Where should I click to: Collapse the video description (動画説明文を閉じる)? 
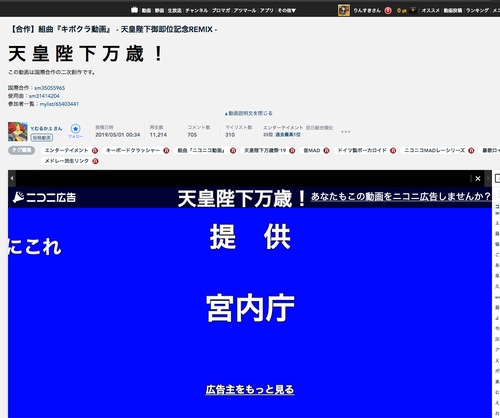tap(249, 113)
